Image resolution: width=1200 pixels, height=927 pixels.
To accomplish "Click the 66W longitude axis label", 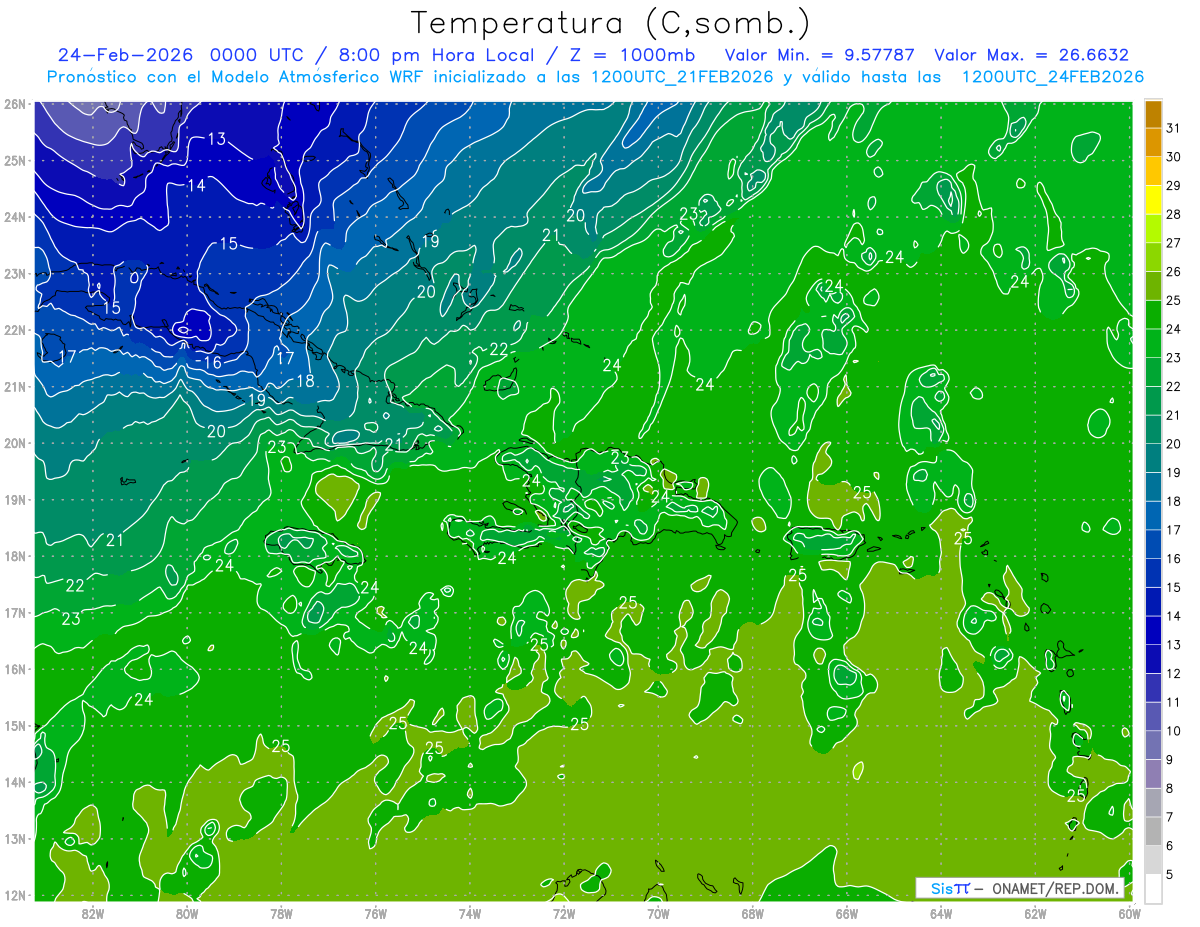I will coord(846,913).
